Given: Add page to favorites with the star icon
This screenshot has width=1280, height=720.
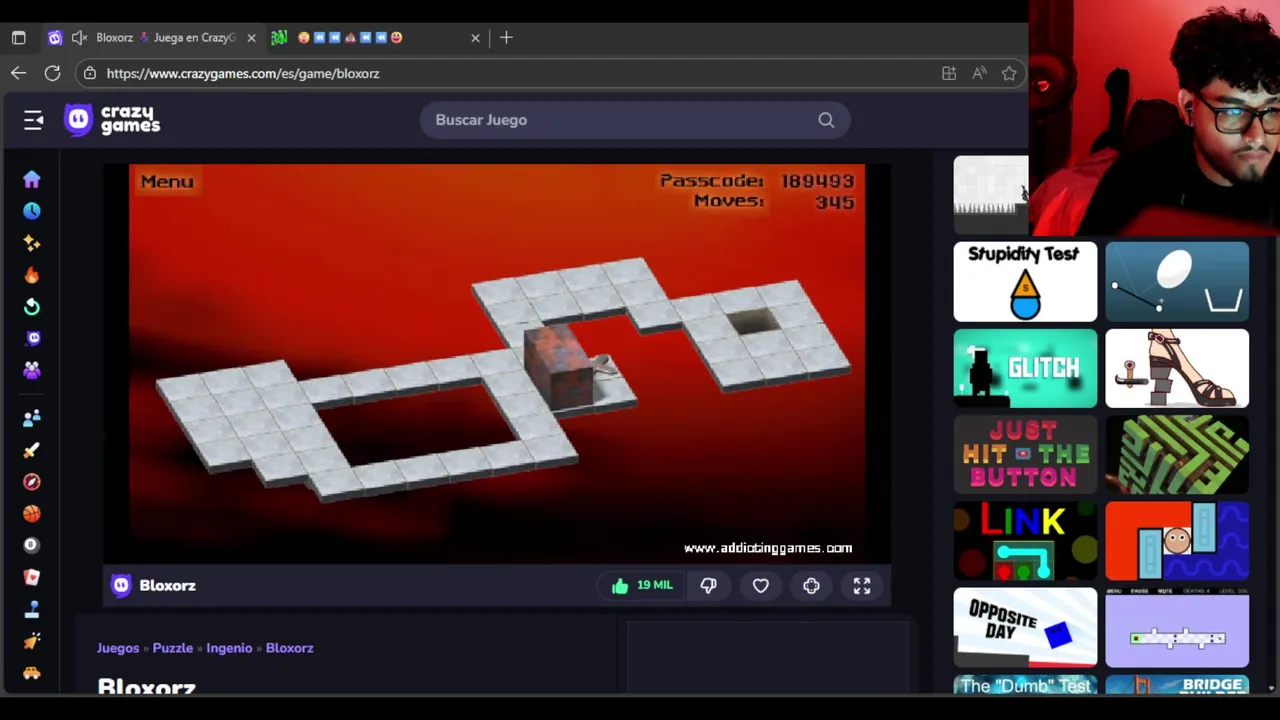Looking at the screenshot, I should pos(1009,73).
